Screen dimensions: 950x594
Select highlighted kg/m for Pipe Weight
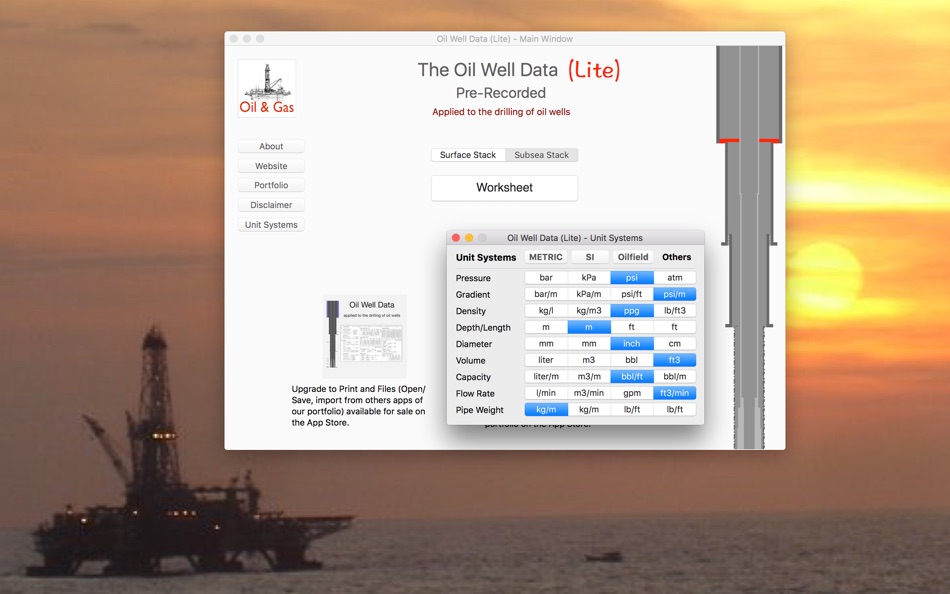(x=546, y=410)
